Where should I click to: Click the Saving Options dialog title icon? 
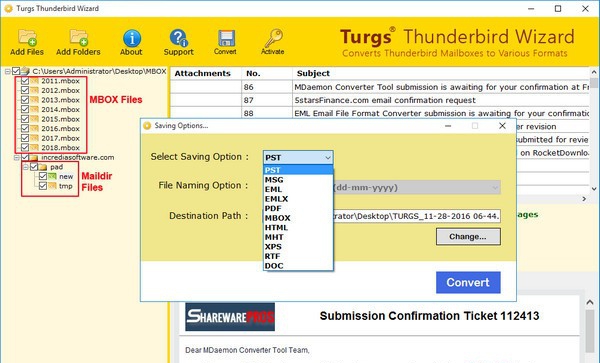click(147, 126)
